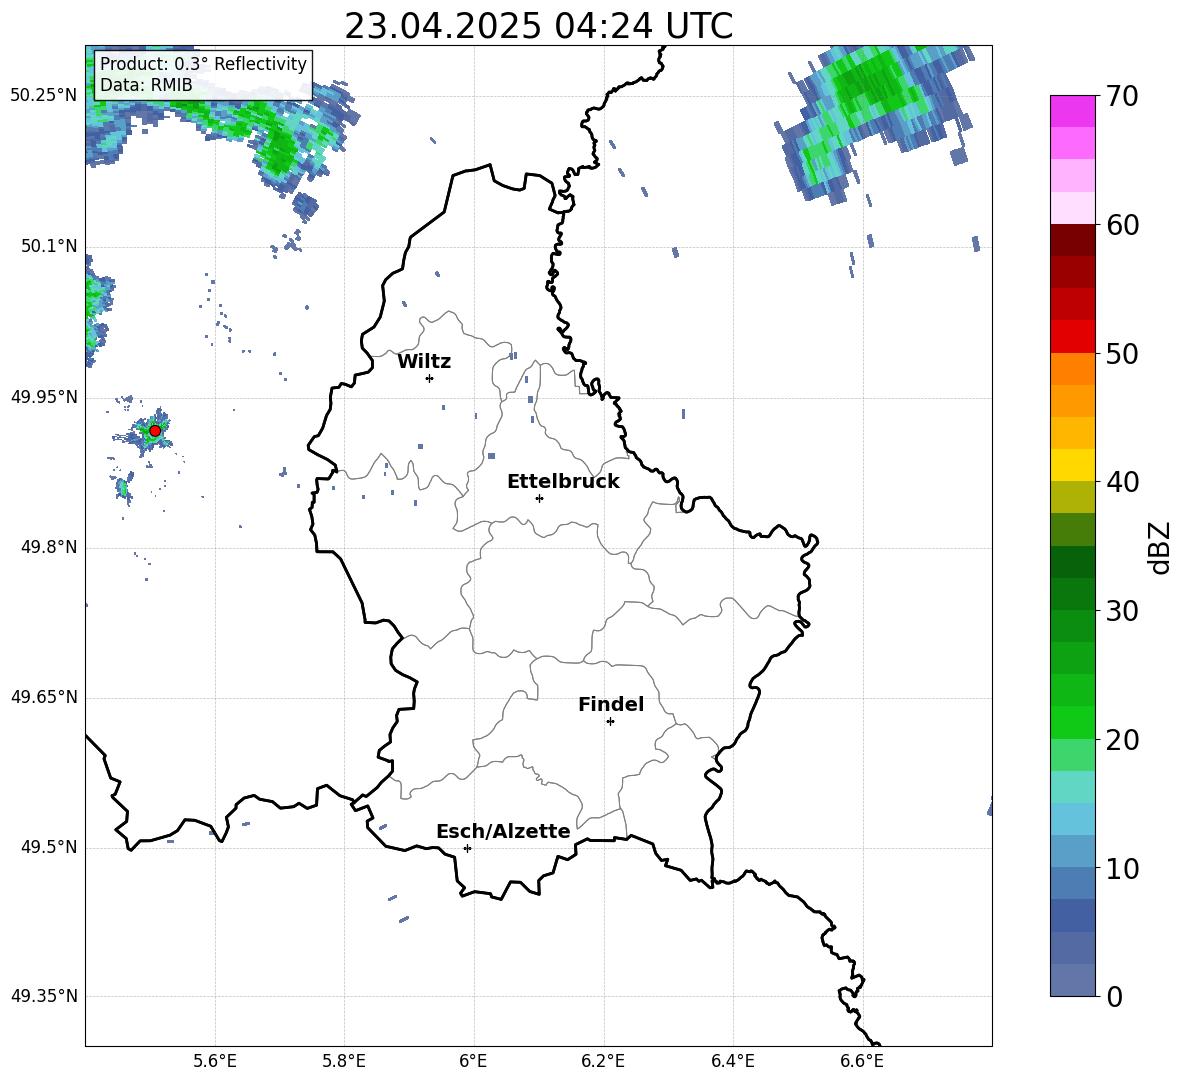The image size is (1184, 1081).
Task: Click the 49.35°N latitude label
Action: click(44, 996)
